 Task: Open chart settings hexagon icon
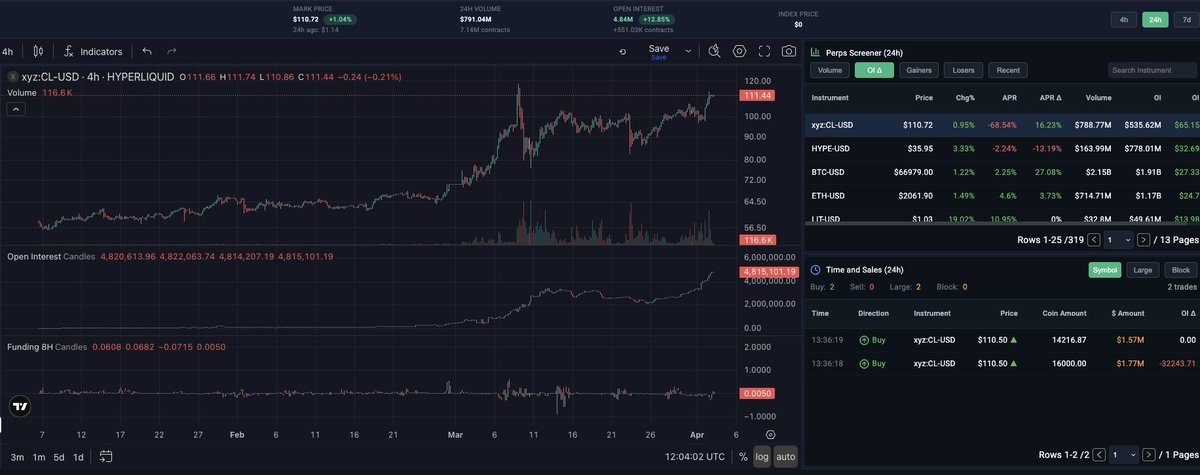pyautogui.click(x=739, y=51)
